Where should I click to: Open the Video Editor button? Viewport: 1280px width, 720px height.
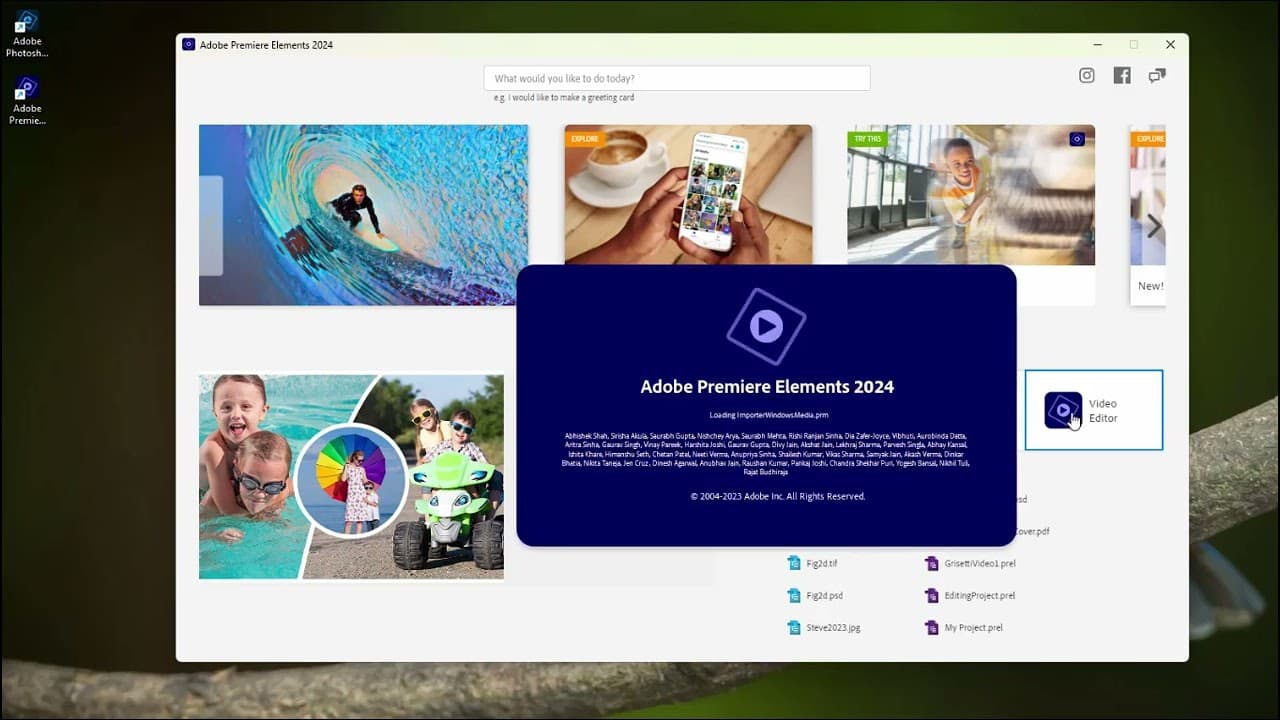(1094, 410)
